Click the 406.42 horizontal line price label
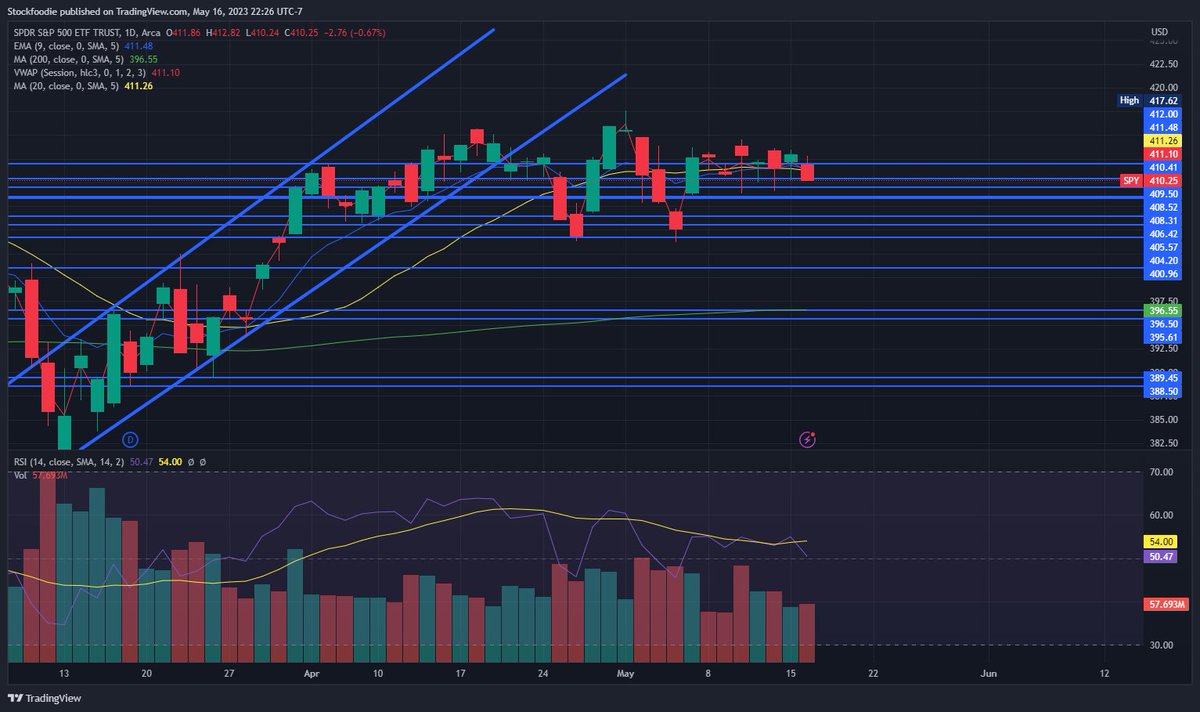This screenshot has height=712, width=1200. 1162,233
